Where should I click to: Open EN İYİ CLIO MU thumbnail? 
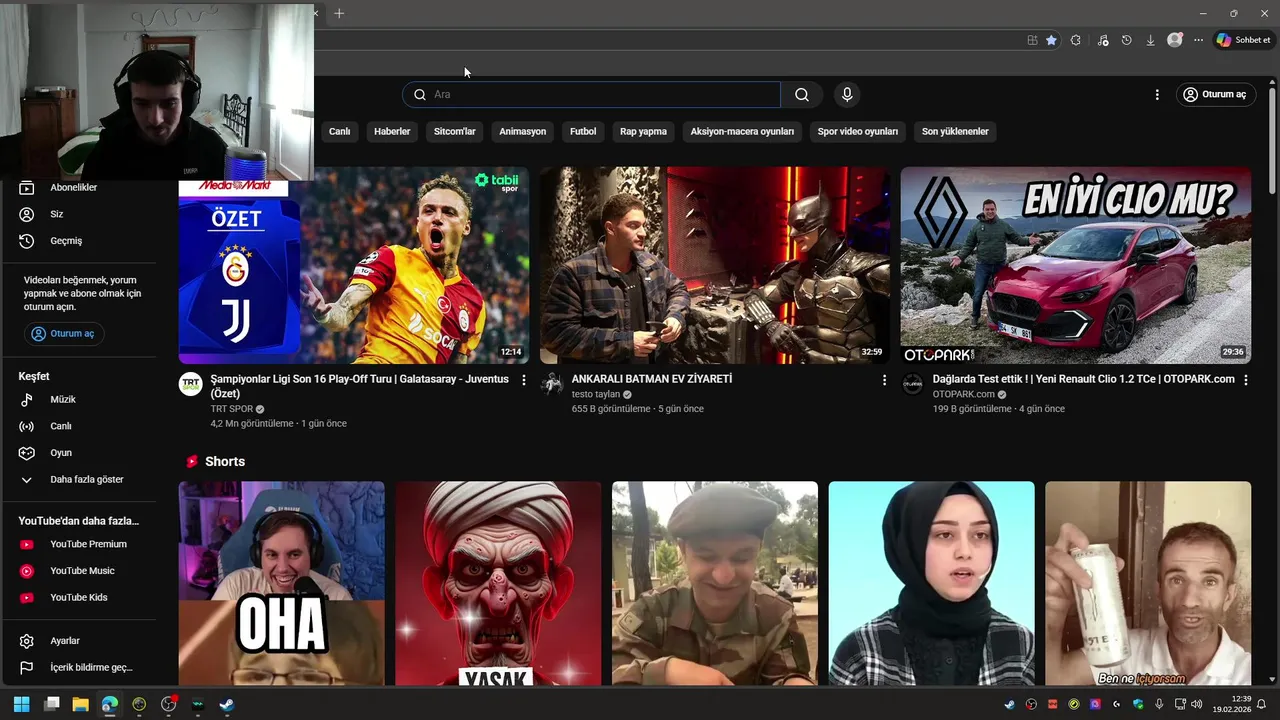tap(1075, 265)
